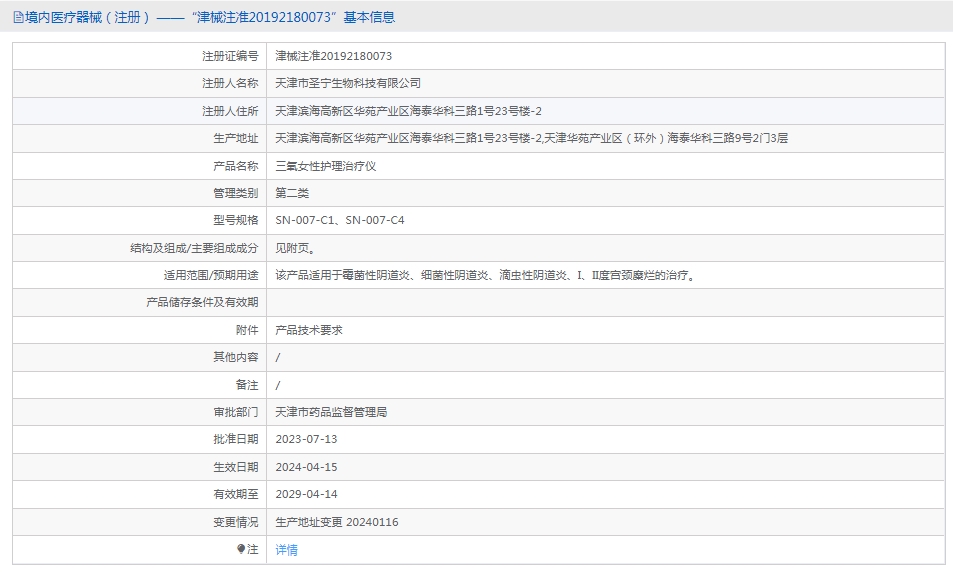953x572 pixels.
Task: Select approval date 2023-07-13
Action: coord(306,439)
